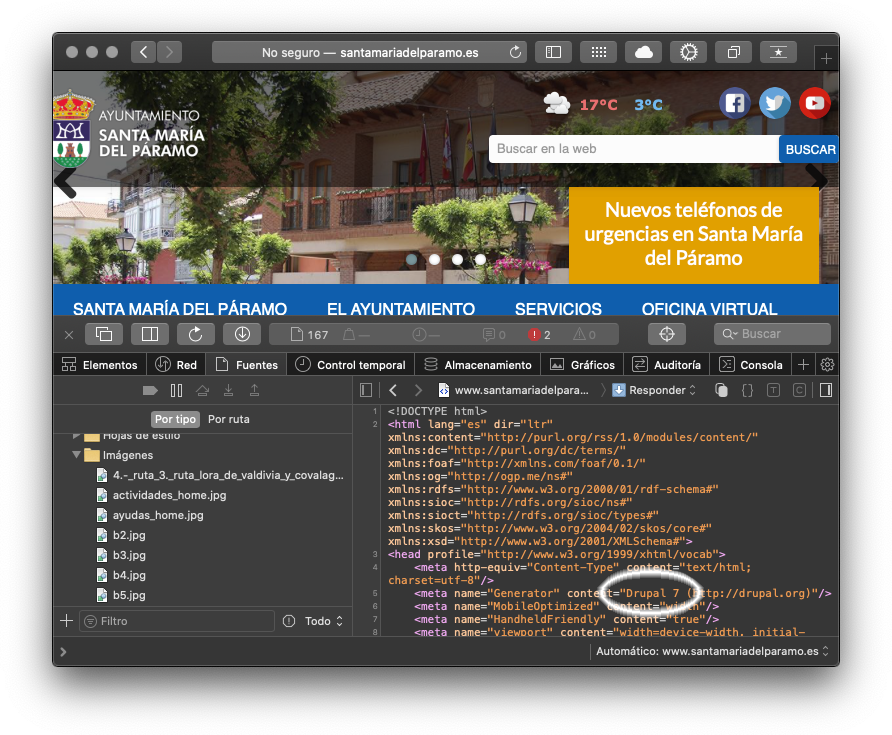This screenshot has height=735, width=892.
Task: Go back in the source navigation
Action: (x=393, y=390)
